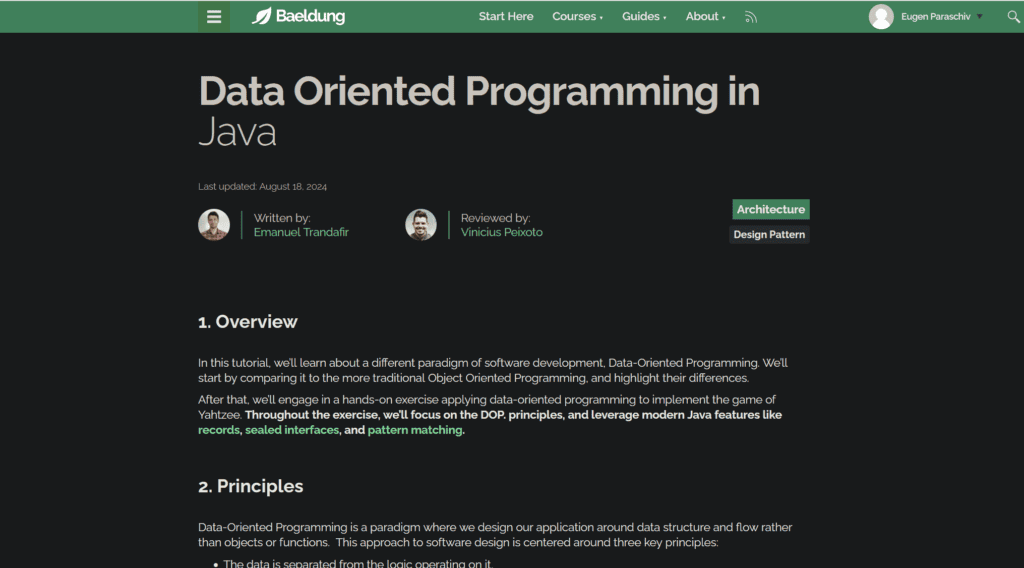Viewport: 1024px width, 568px height.
Task: Open the RSS feed icon
Action: [751, 17]
